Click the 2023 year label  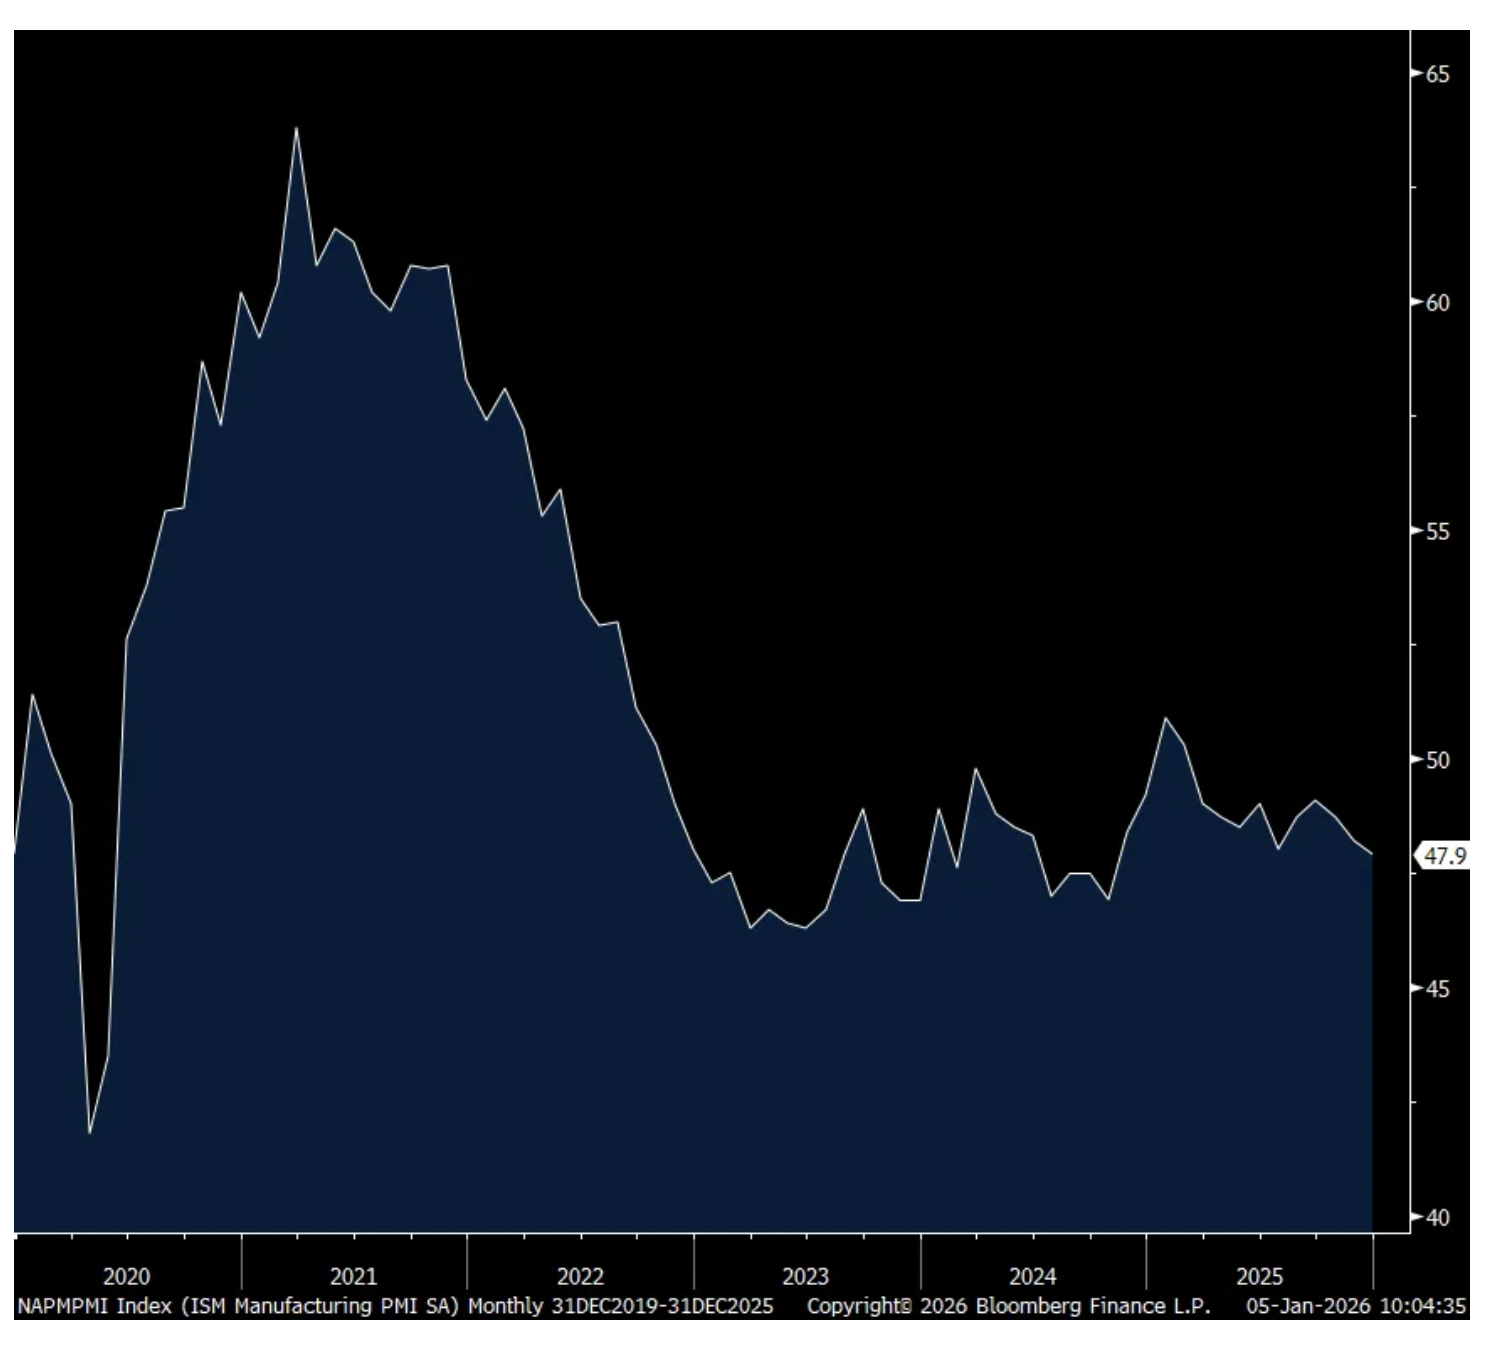click(x=806, y=1276)
